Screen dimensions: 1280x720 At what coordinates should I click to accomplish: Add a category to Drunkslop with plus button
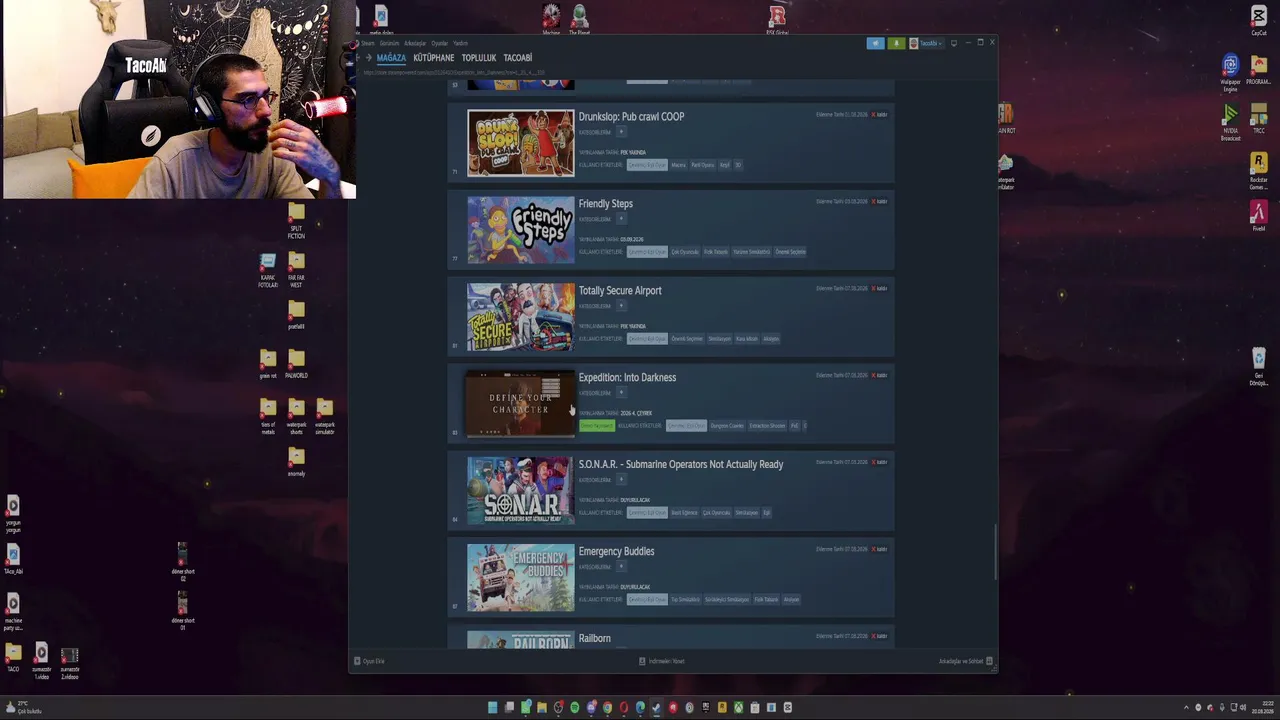pyautogui.click(x=621, y=132)
